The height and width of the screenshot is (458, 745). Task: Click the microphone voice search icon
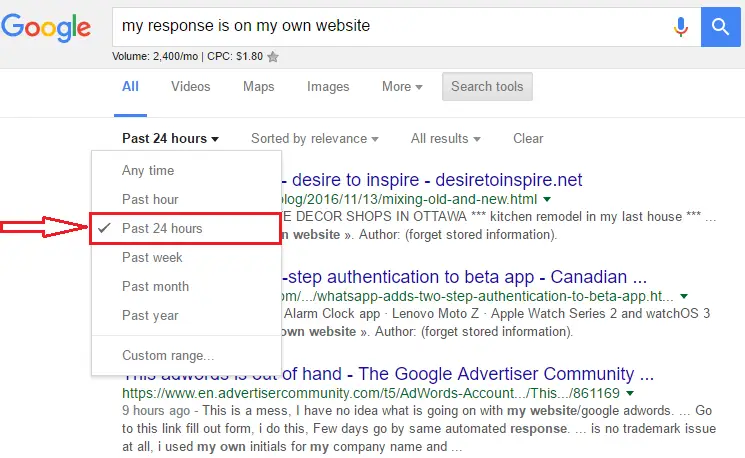click(681, 26)
